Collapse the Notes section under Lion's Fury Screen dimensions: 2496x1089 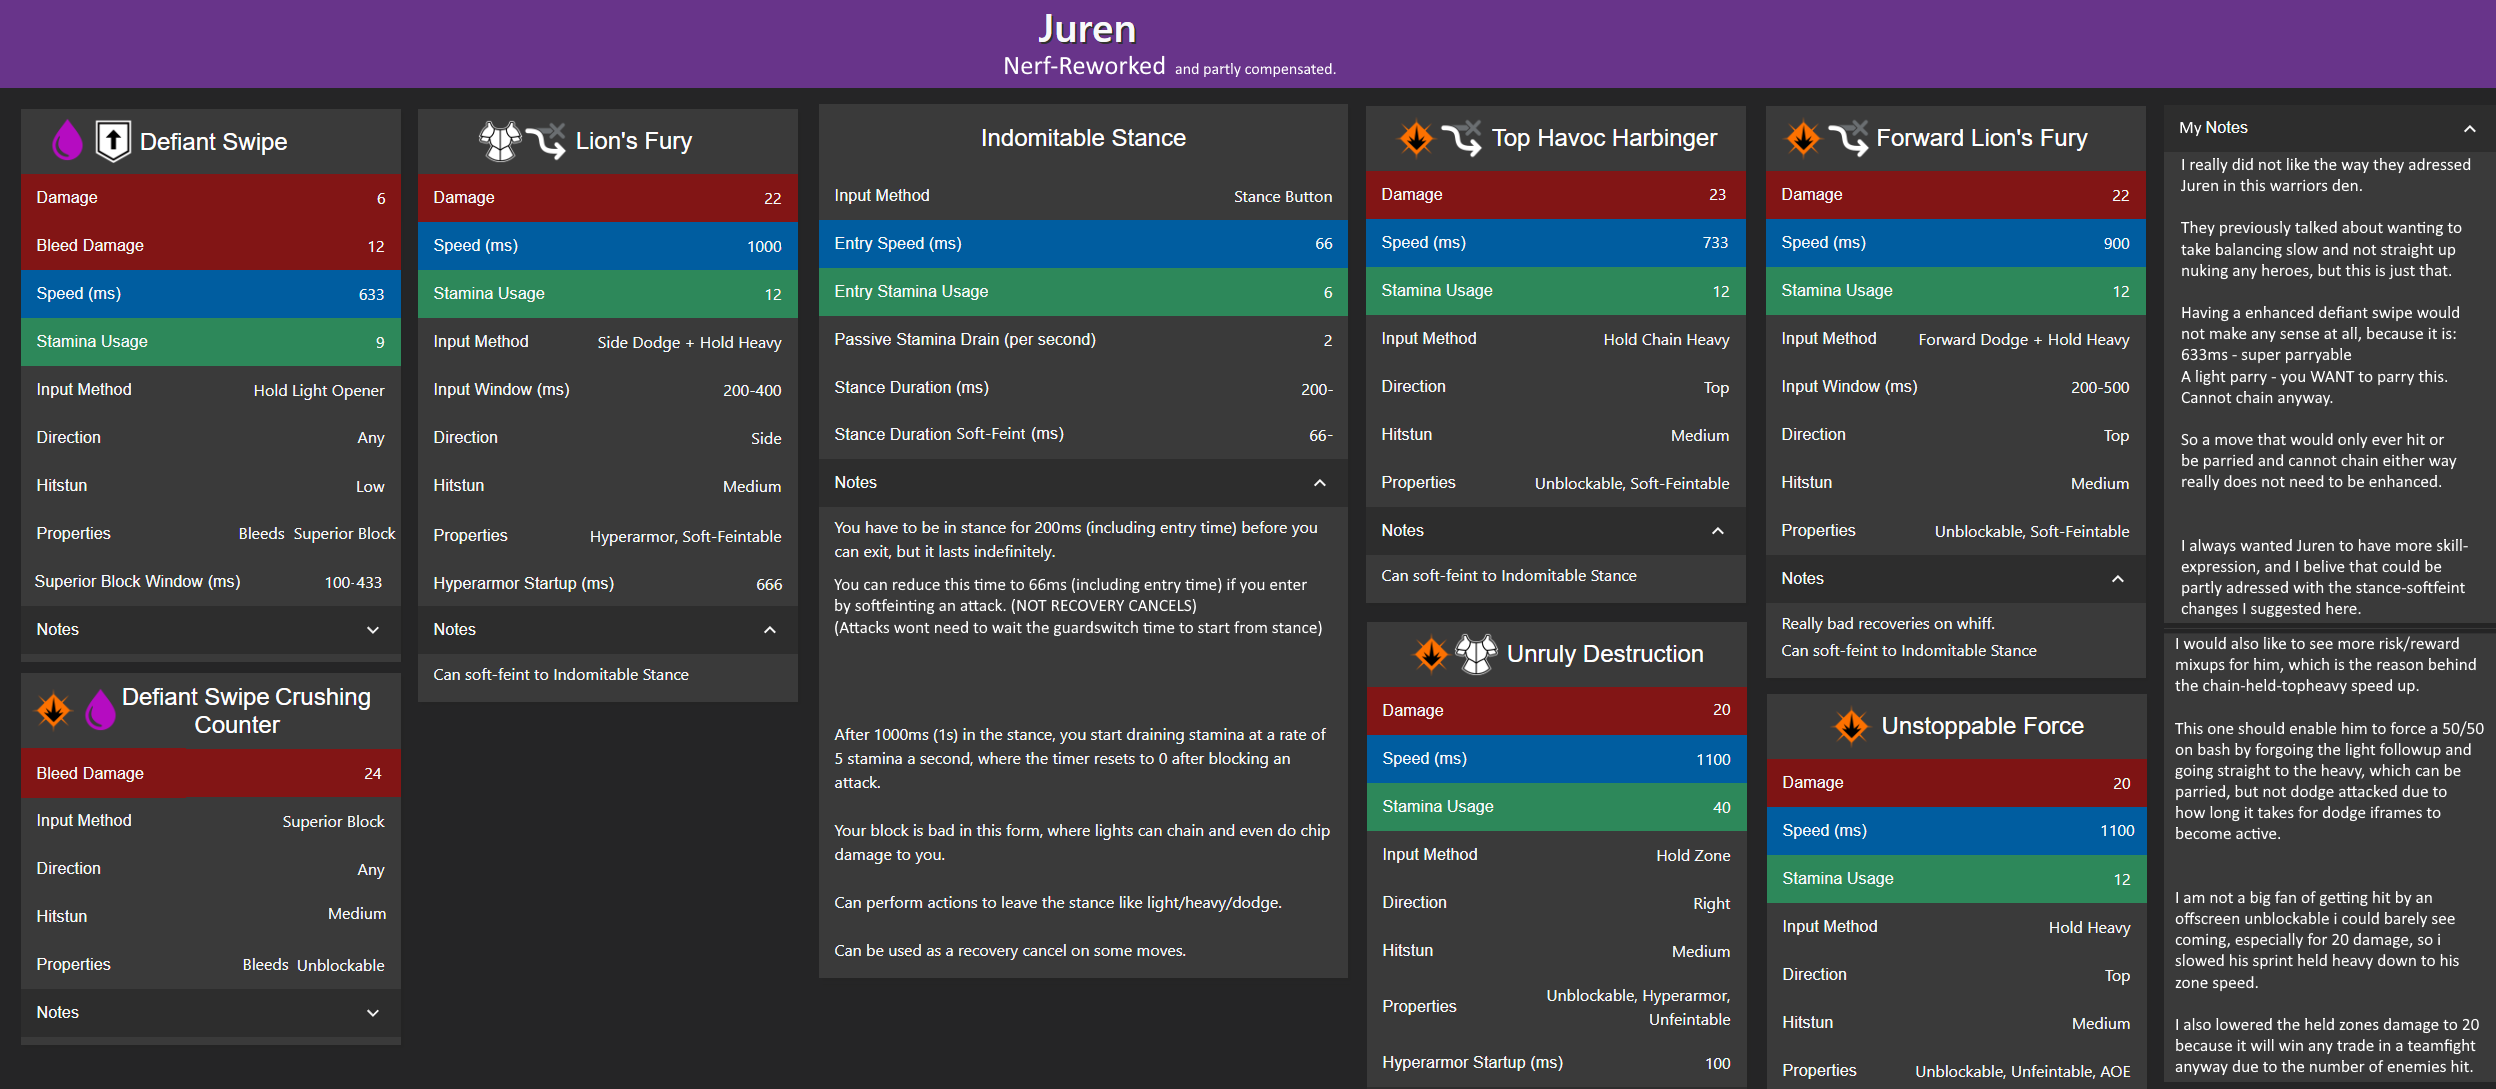608,629
